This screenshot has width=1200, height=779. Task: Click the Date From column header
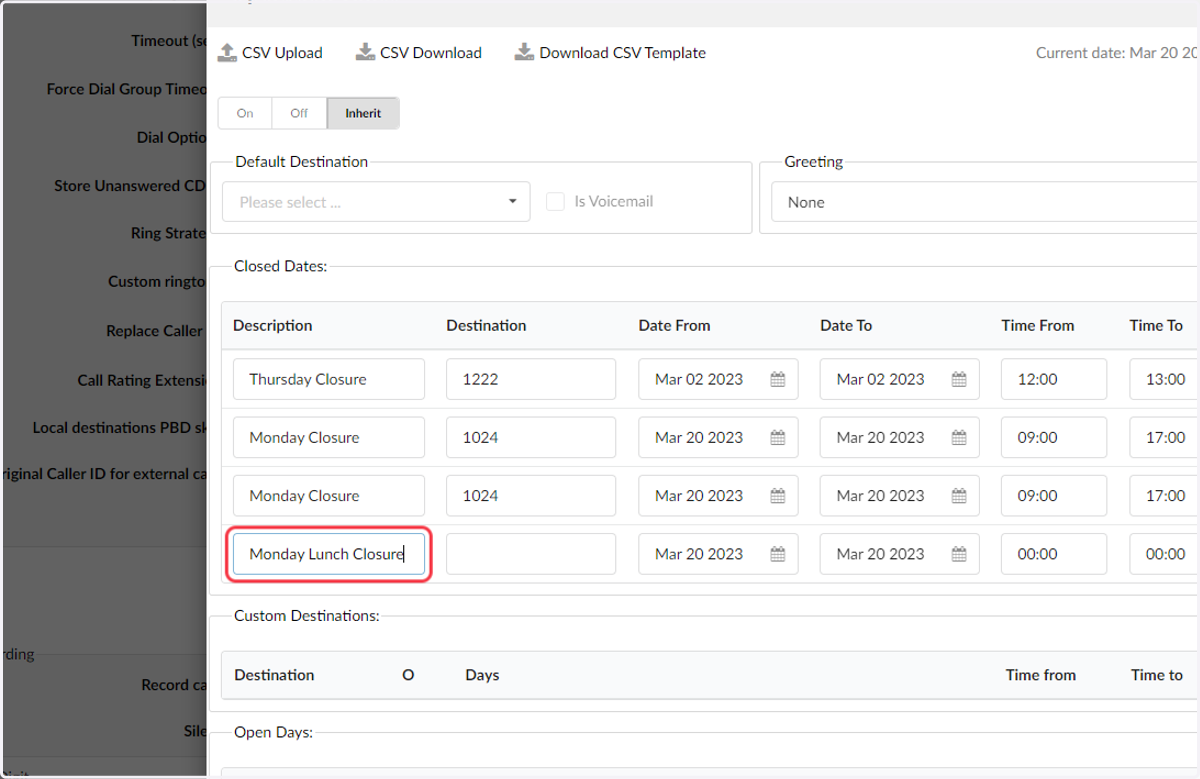pyautogui.click(x=675, y=326)
